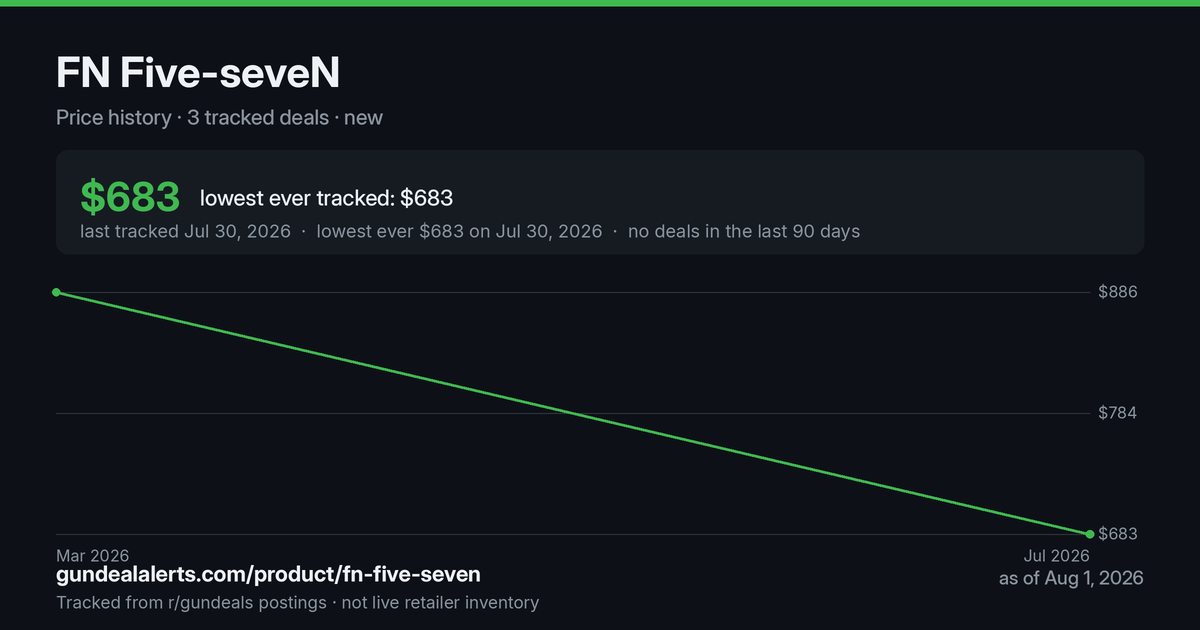Click 'lowest ever tracked: $683' text

tap(326, 198)
